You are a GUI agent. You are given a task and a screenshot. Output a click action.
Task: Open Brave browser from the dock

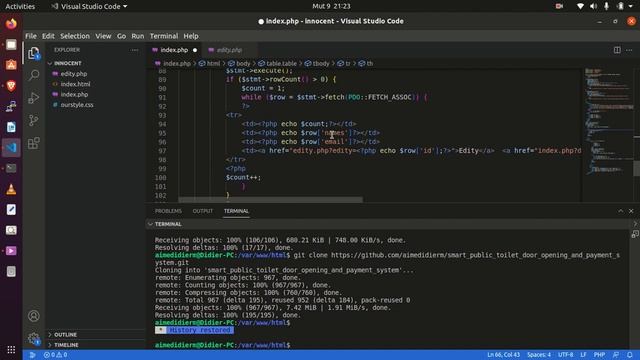pos(11,86)
